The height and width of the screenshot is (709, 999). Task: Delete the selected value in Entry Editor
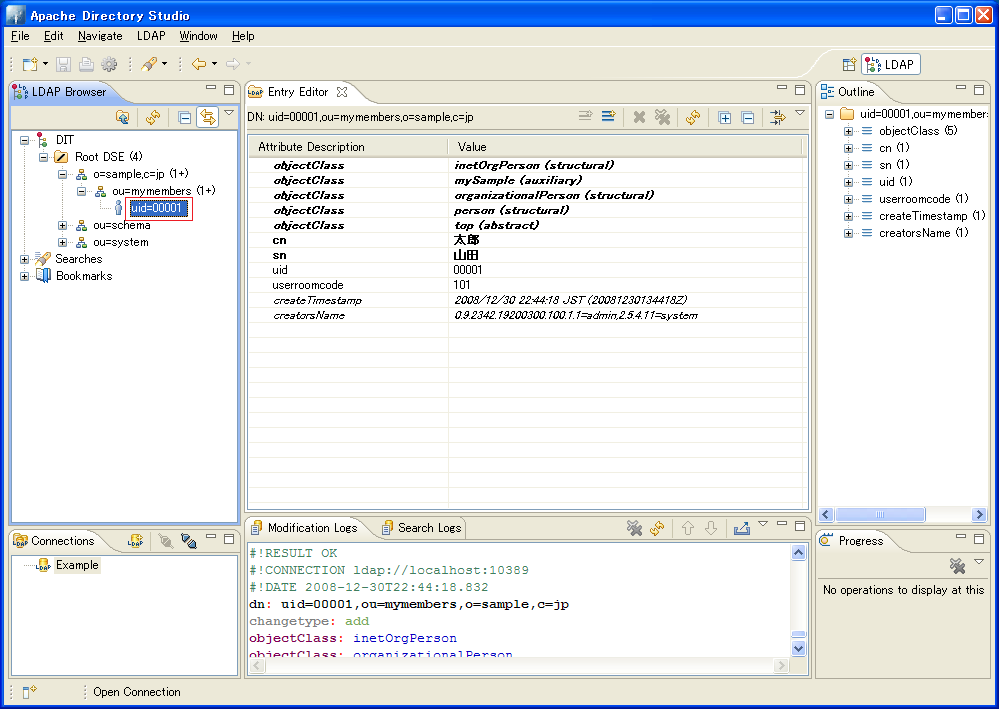tap(639, 117)
